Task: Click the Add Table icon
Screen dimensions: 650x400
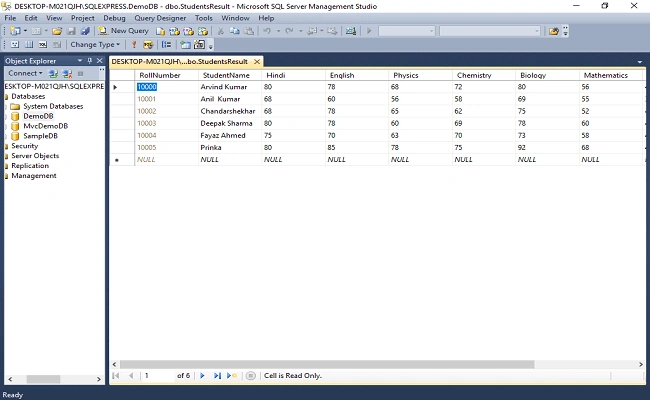Action: click(185, 44)
